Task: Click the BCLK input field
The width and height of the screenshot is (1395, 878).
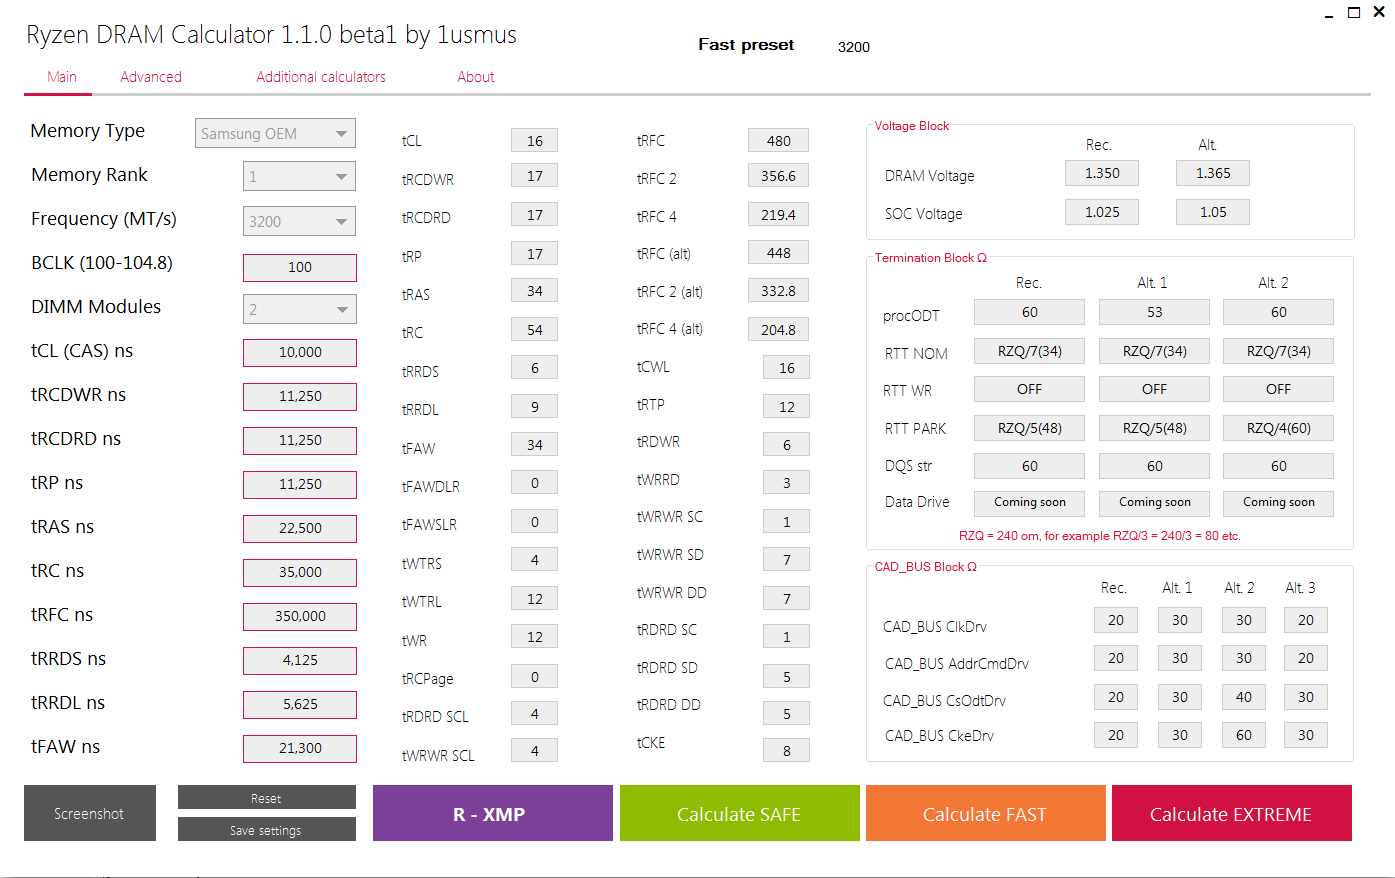Action: click(300, 267)
